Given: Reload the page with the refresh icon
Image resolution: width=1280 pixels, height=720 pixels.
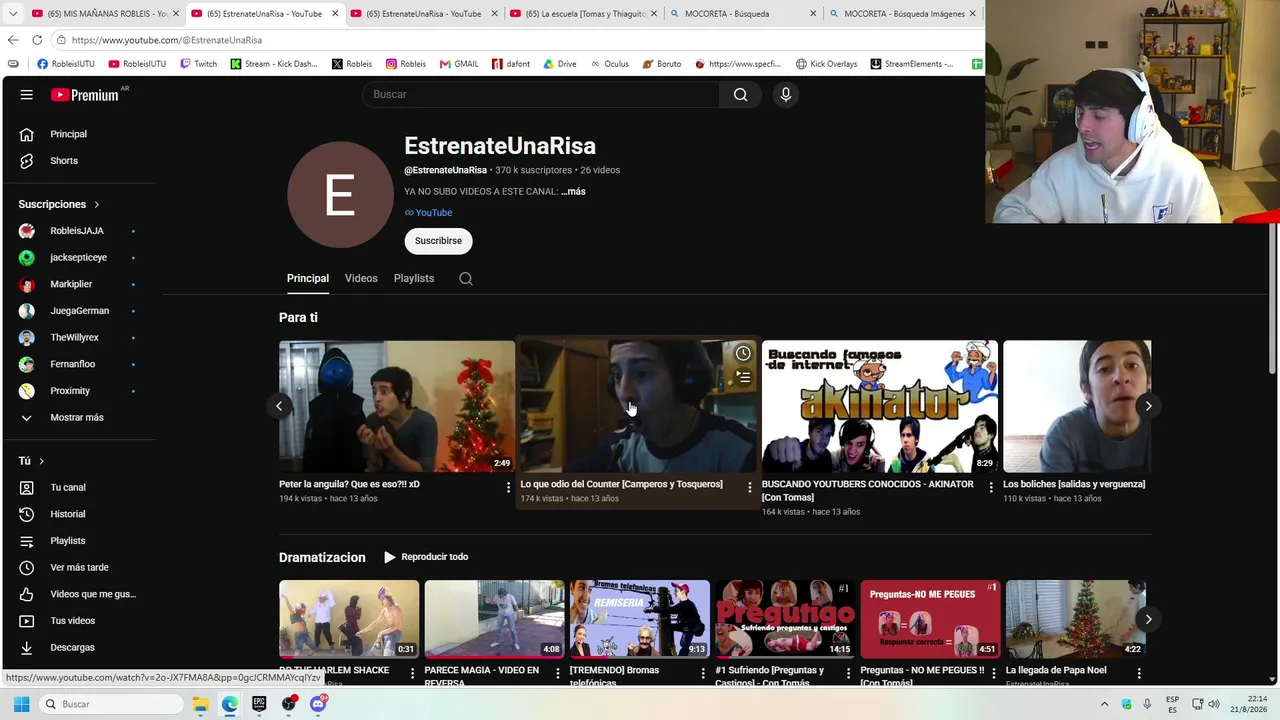Looking at the screenshot, I should click(x=37, y=40).
